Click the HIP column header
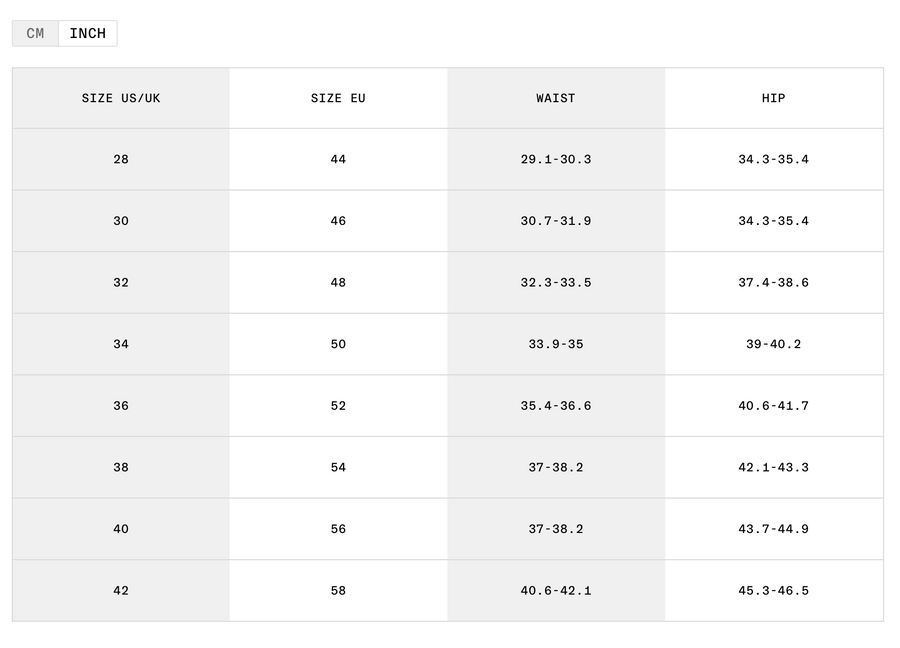Screen dimensions: 900x648 click(774, 98)
